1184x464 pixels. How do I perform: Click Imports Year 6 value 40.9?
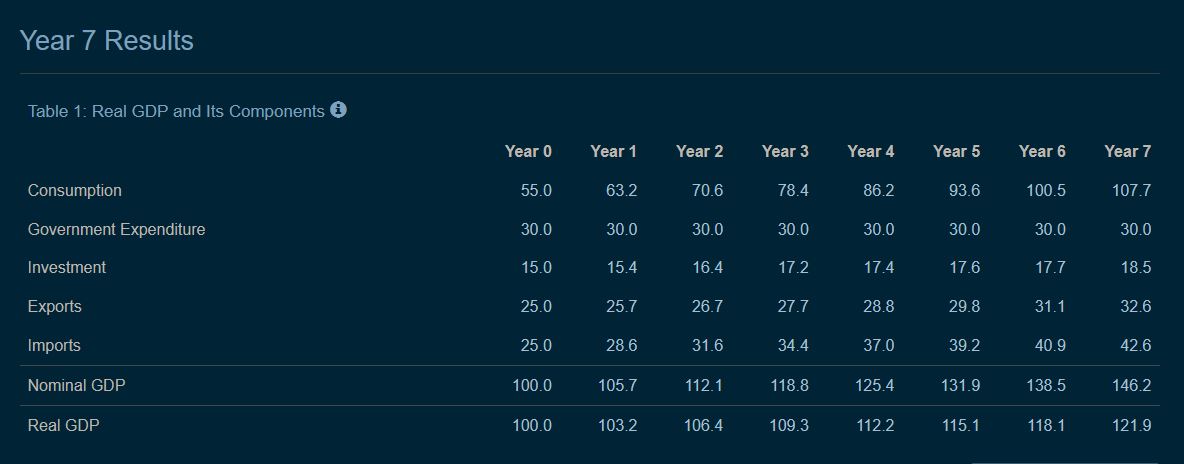tap(1050, 345)
